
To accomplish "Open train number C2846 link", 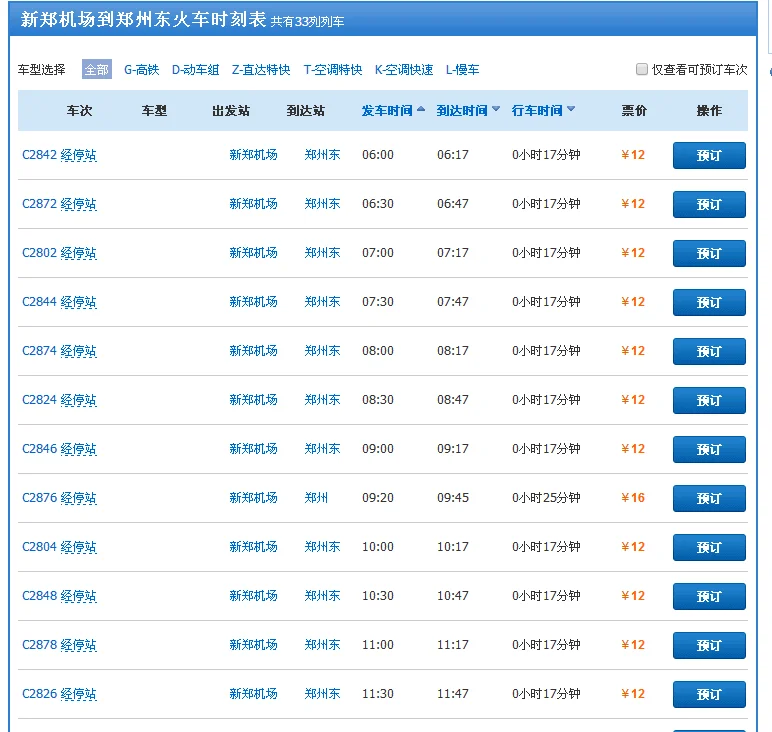I will pos(39,449).
